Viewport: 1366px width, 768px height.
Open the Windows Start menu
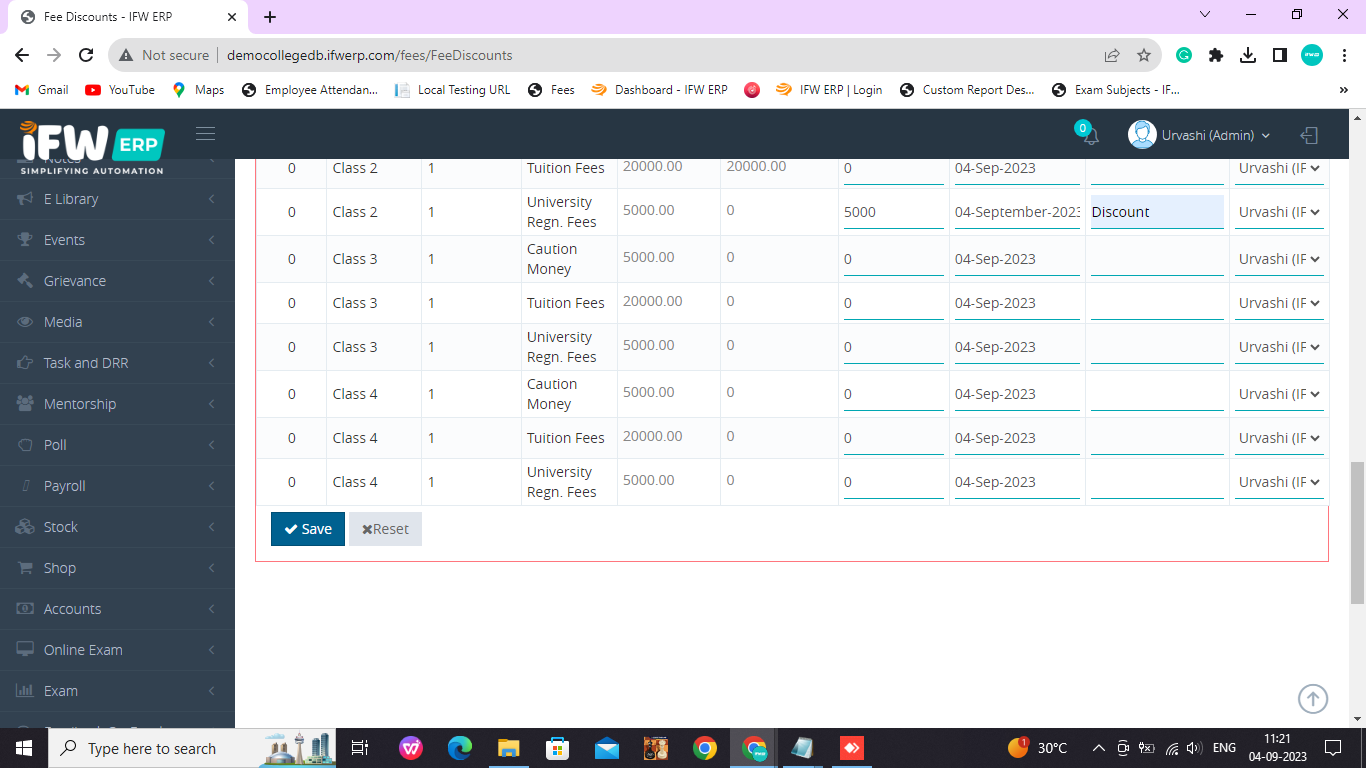click(x=24, y=748)
